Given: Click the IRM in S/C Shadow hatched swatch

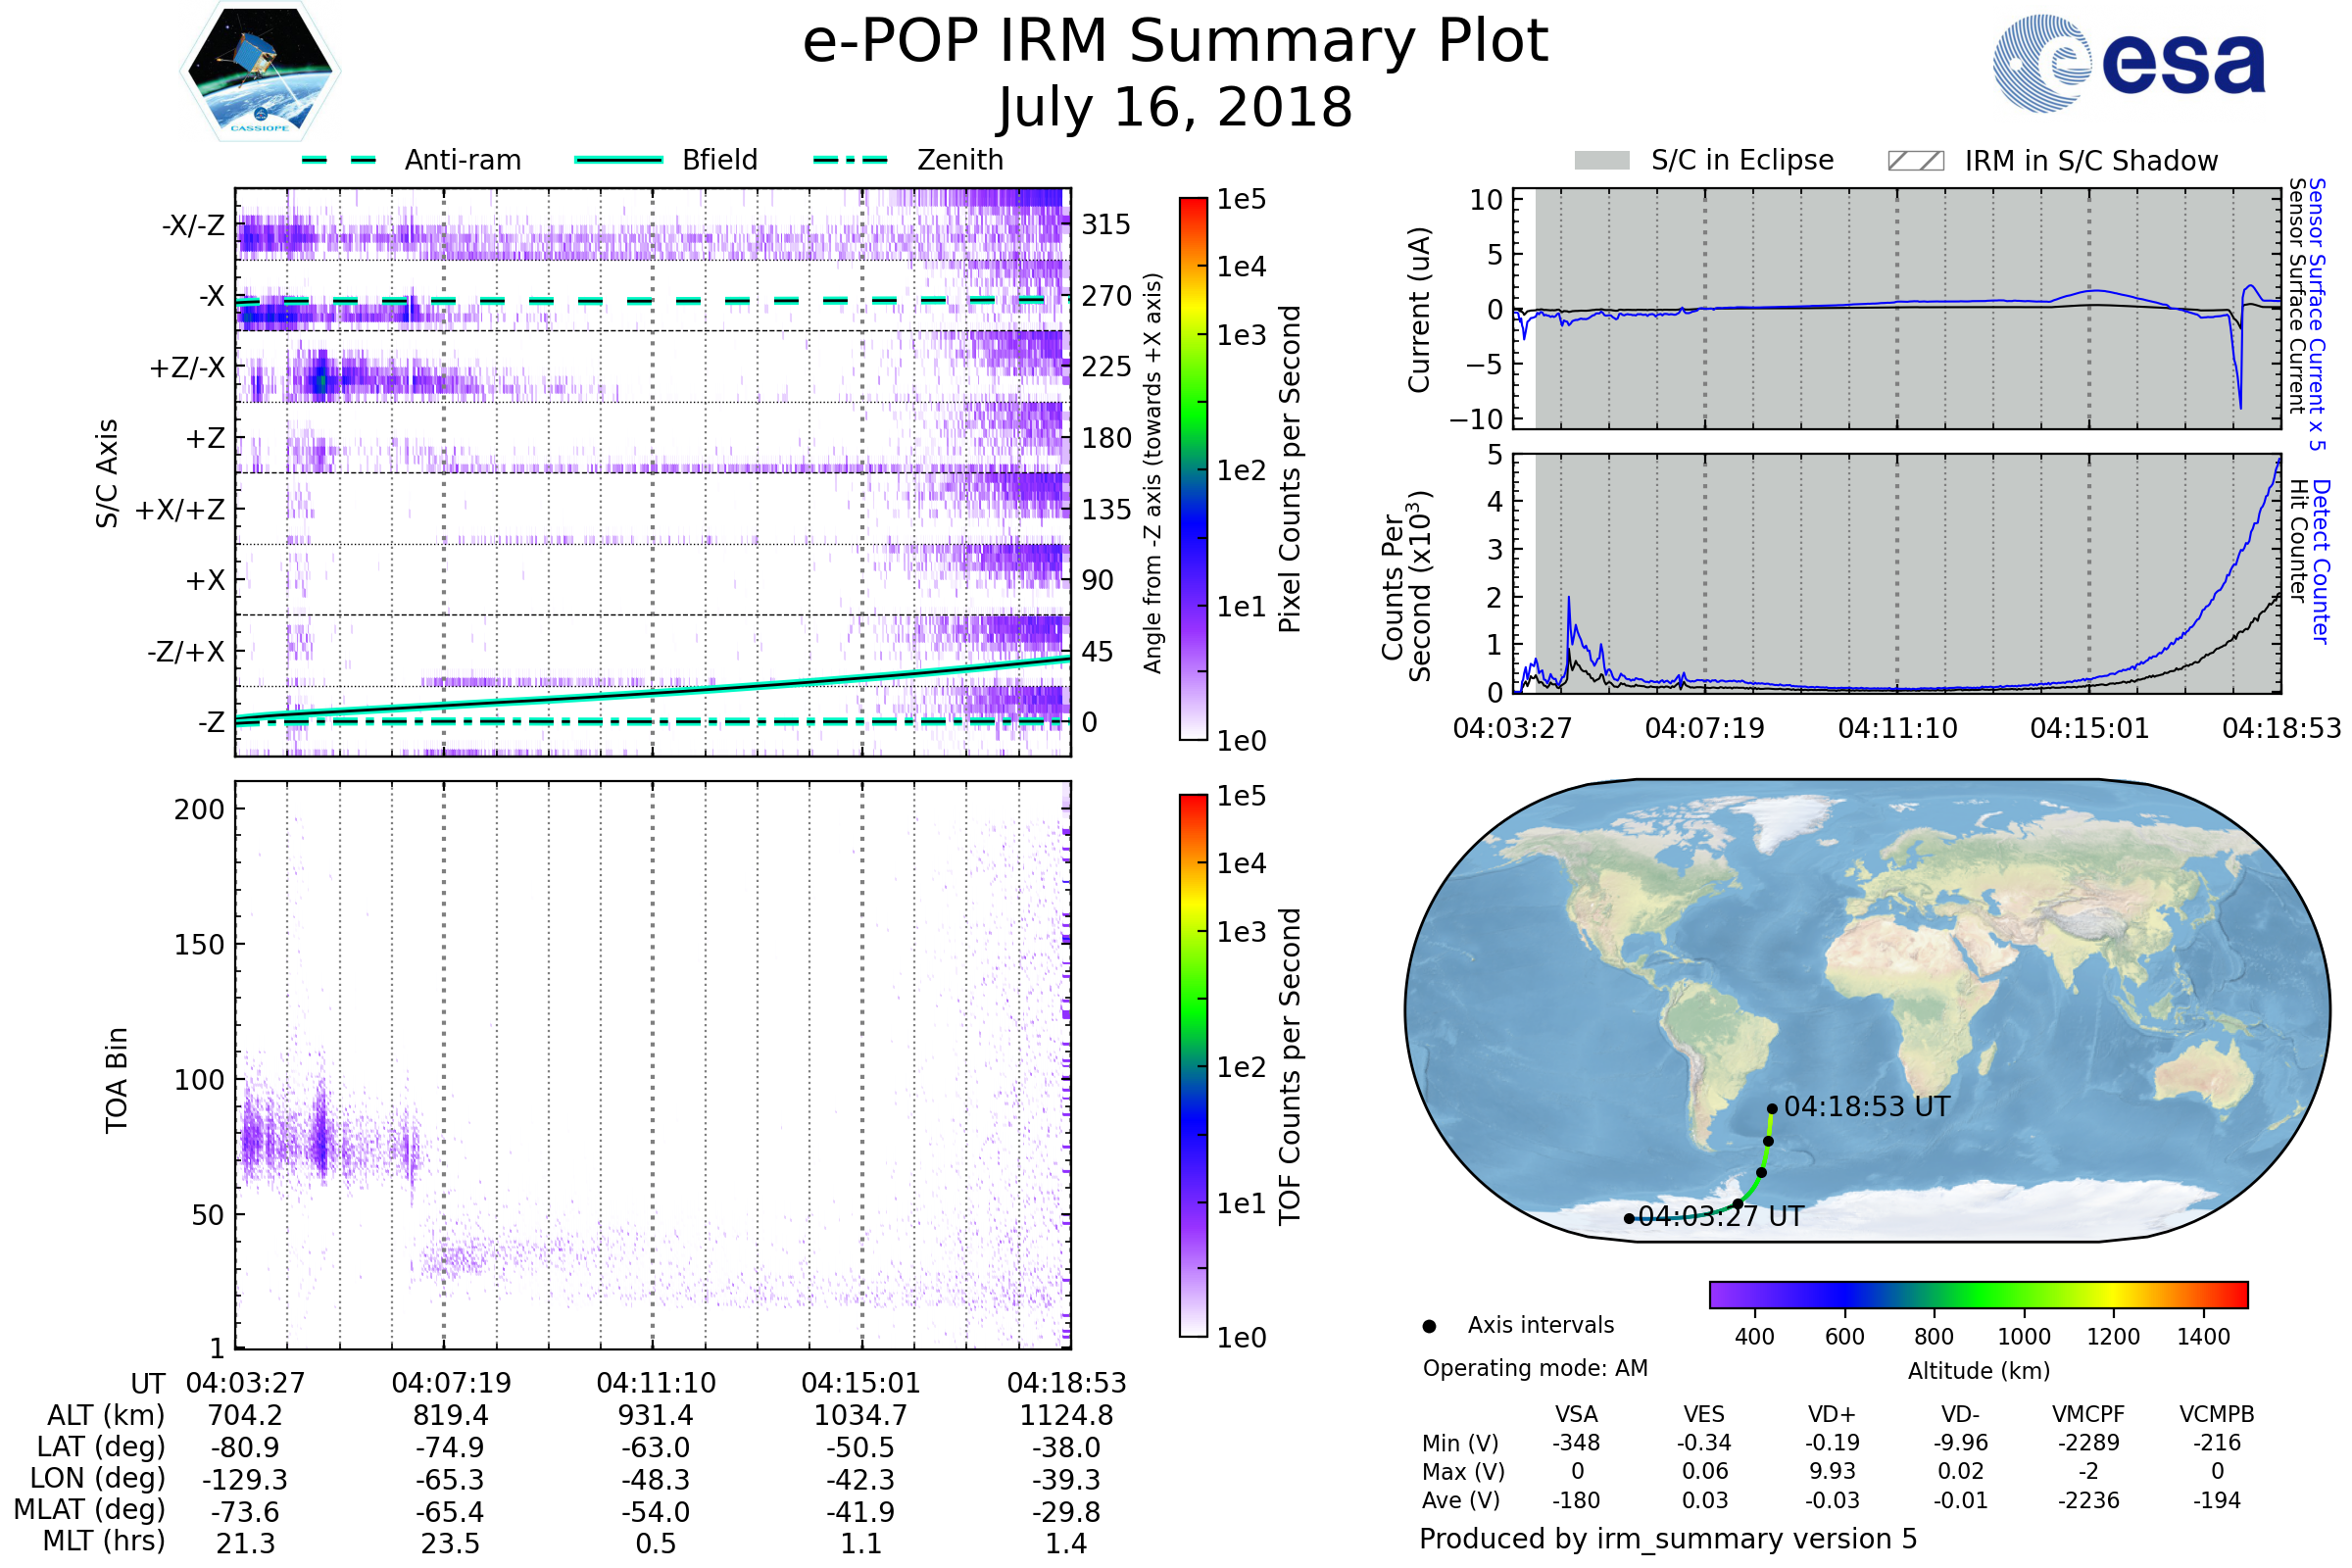Looking at the screenshot, I should click(1915, 161).
